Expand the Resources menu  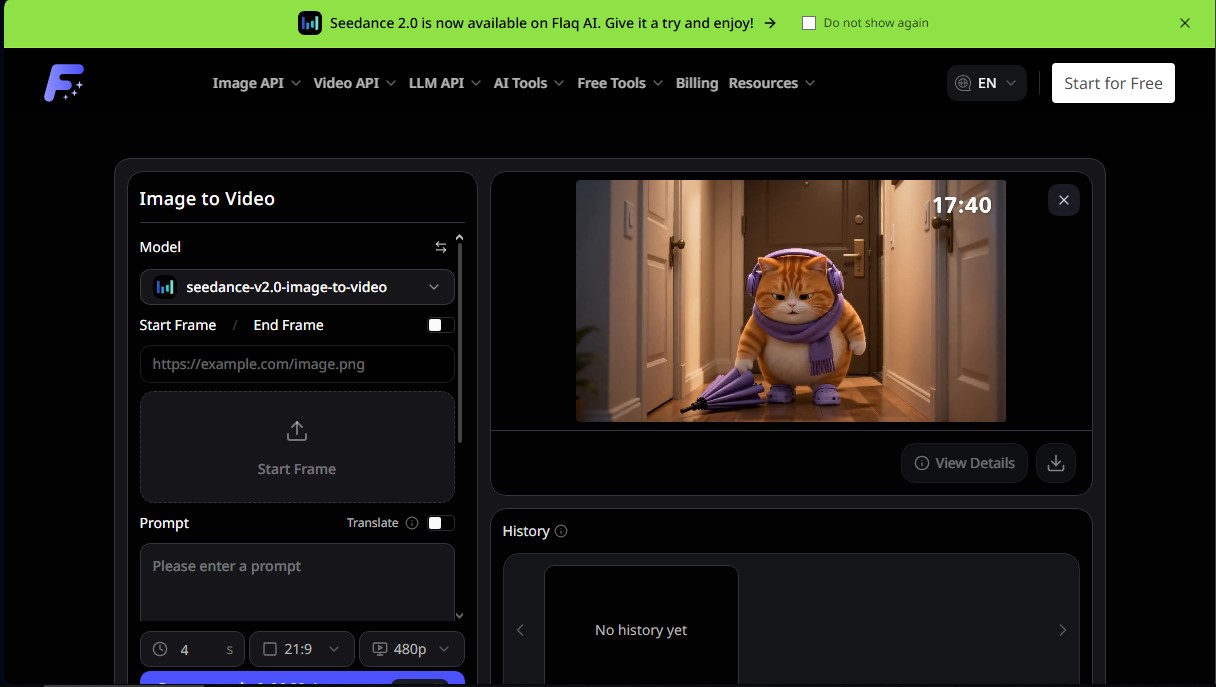pyautogui.click(x=772, y=83)
